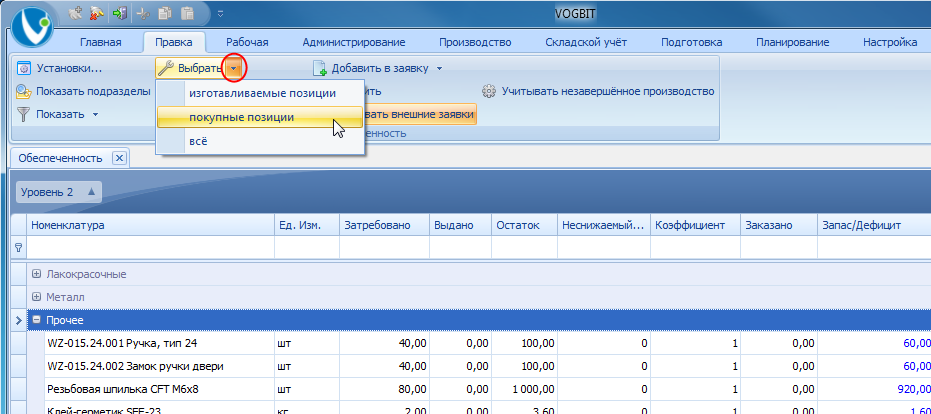This screenshot has width=931, height=414.
Task: Click the copy icon in quick toolbar
Action: [x=165, y=12]
